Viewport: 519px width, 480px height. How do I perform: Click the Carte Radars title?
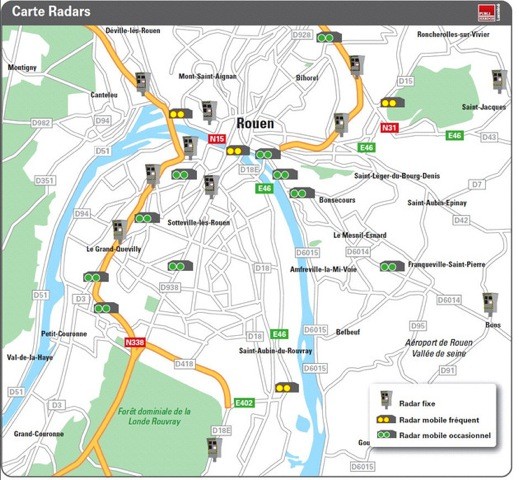point(51,11)
